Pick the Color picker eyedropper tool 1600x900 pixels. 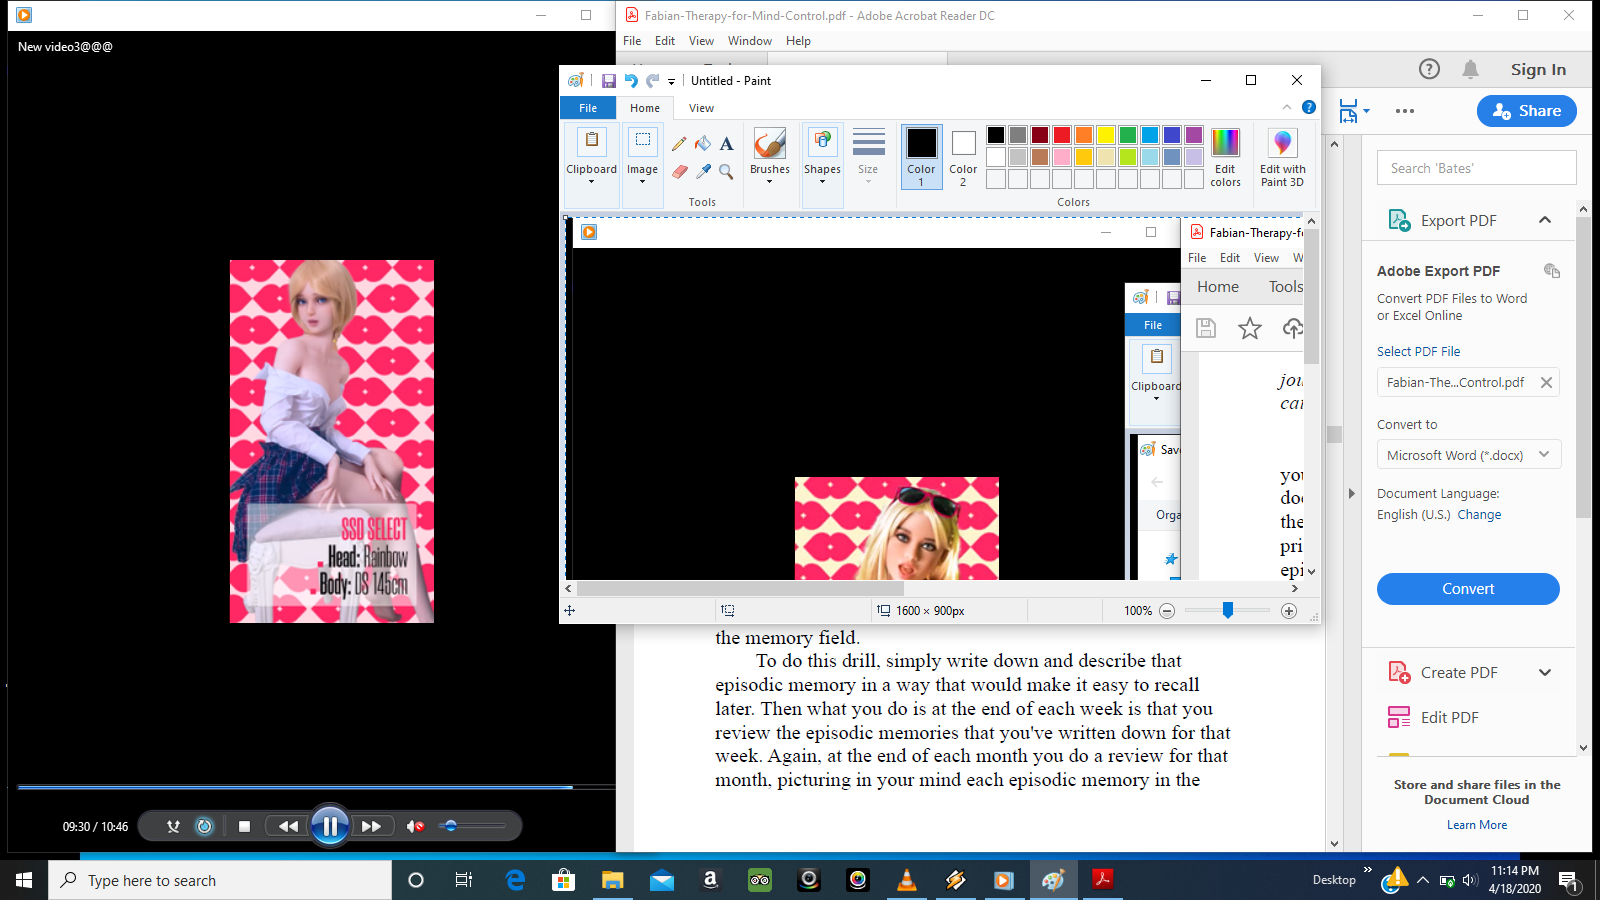click(x=703, y=172)
